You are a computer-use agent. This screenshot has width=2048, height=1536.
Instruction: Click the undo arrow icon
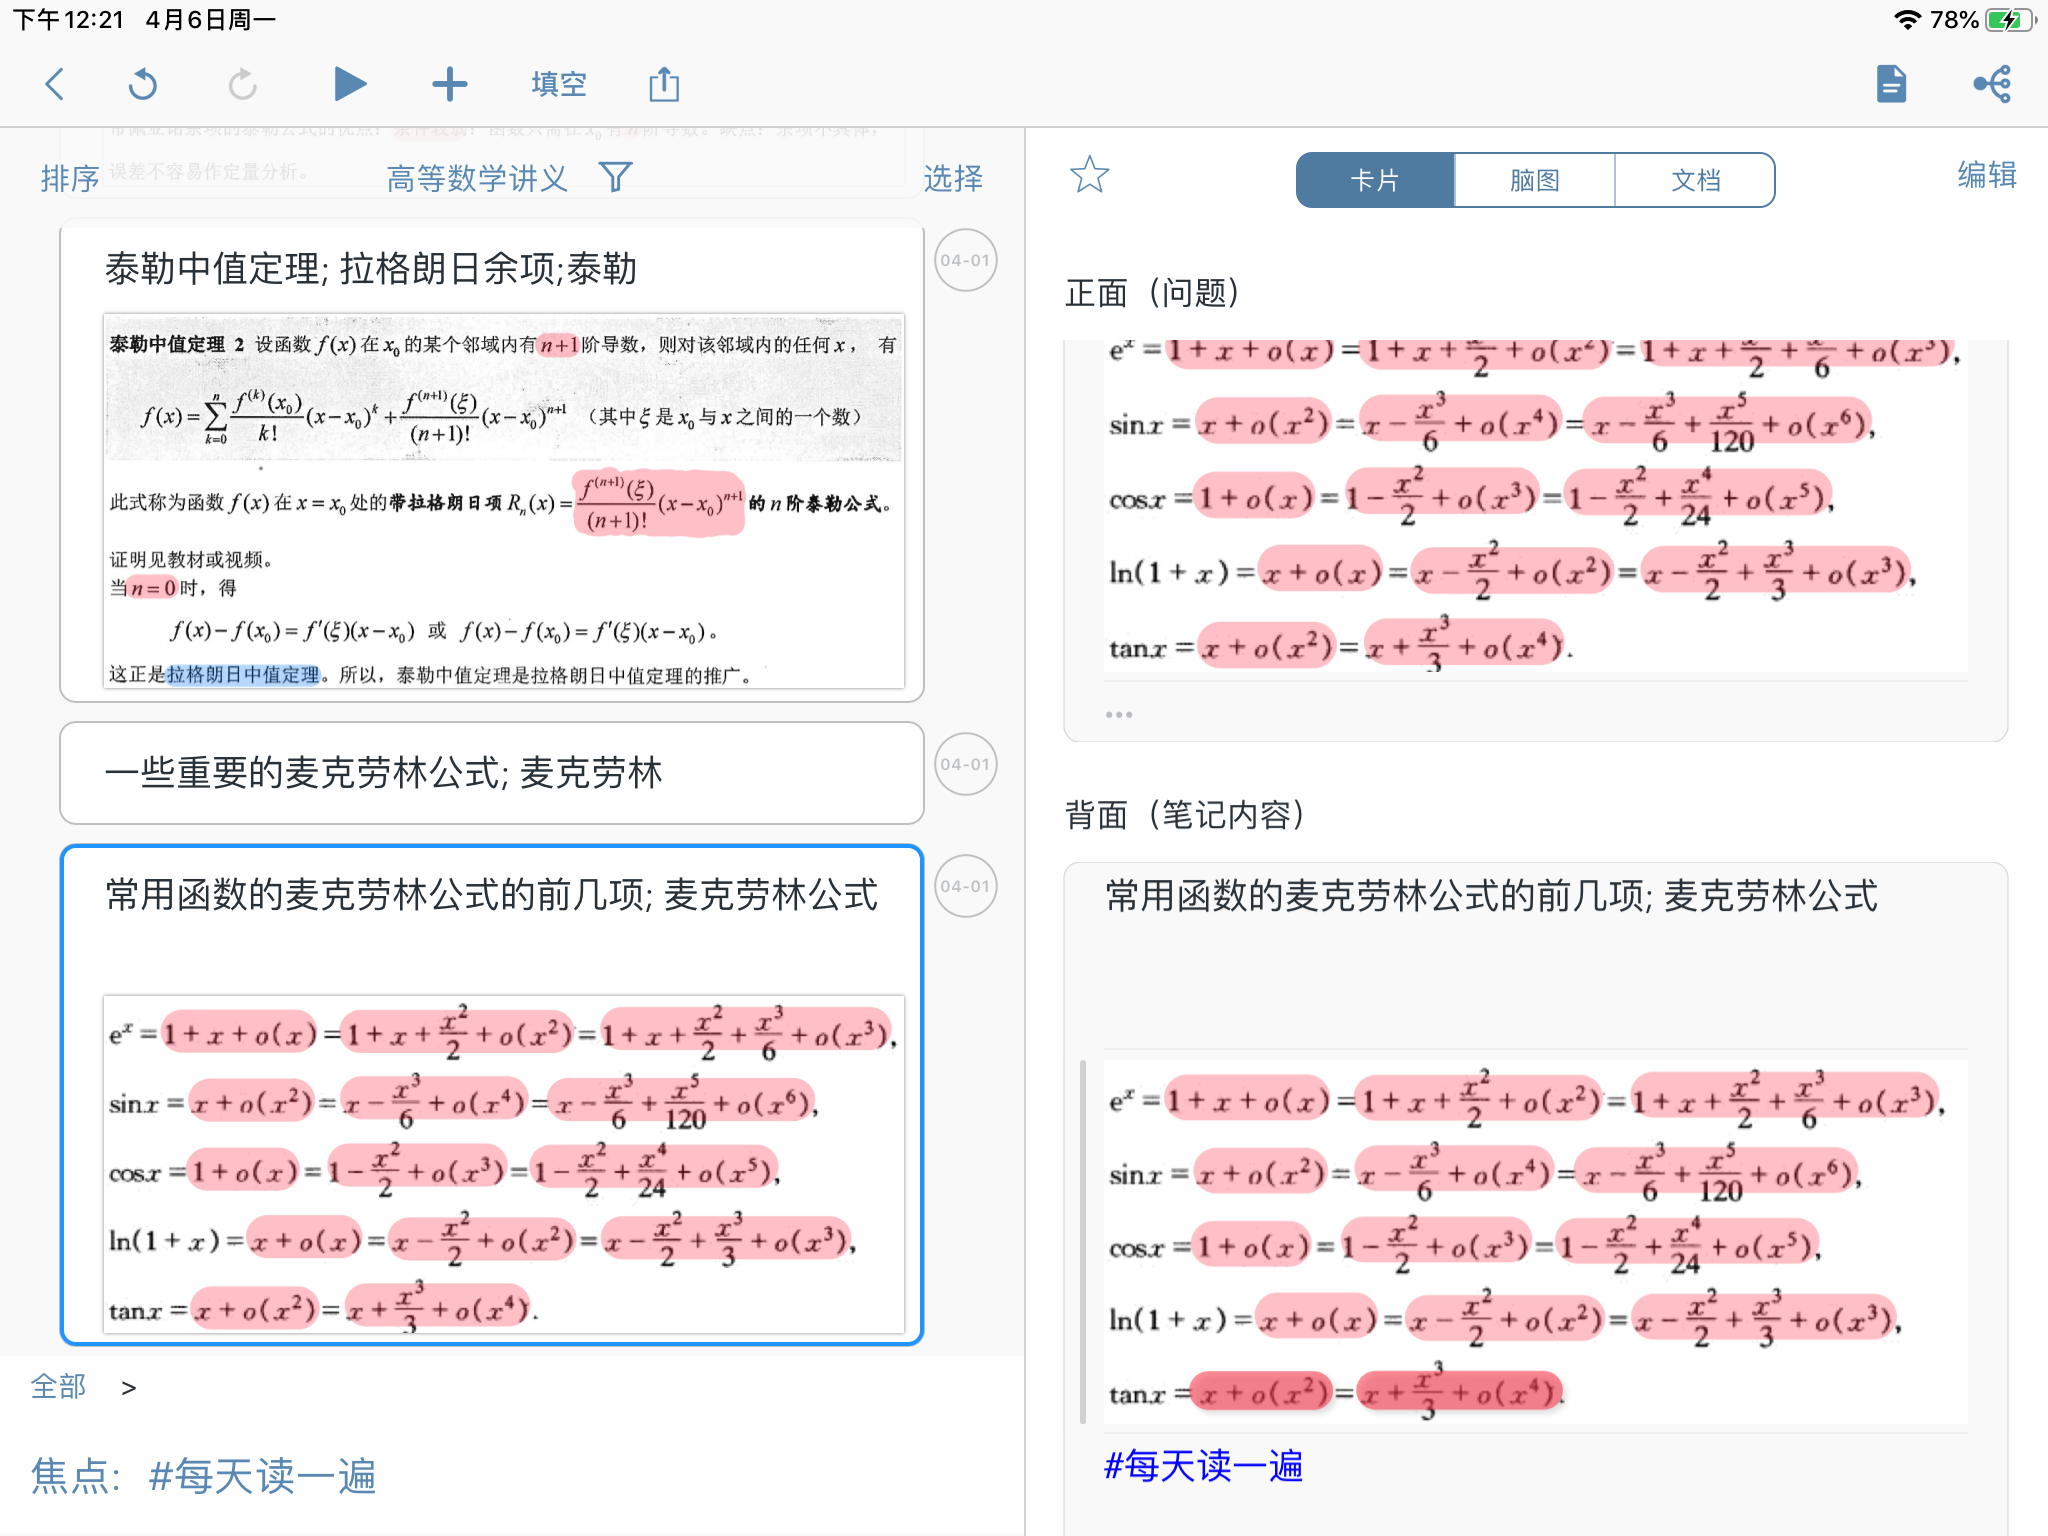143,84
